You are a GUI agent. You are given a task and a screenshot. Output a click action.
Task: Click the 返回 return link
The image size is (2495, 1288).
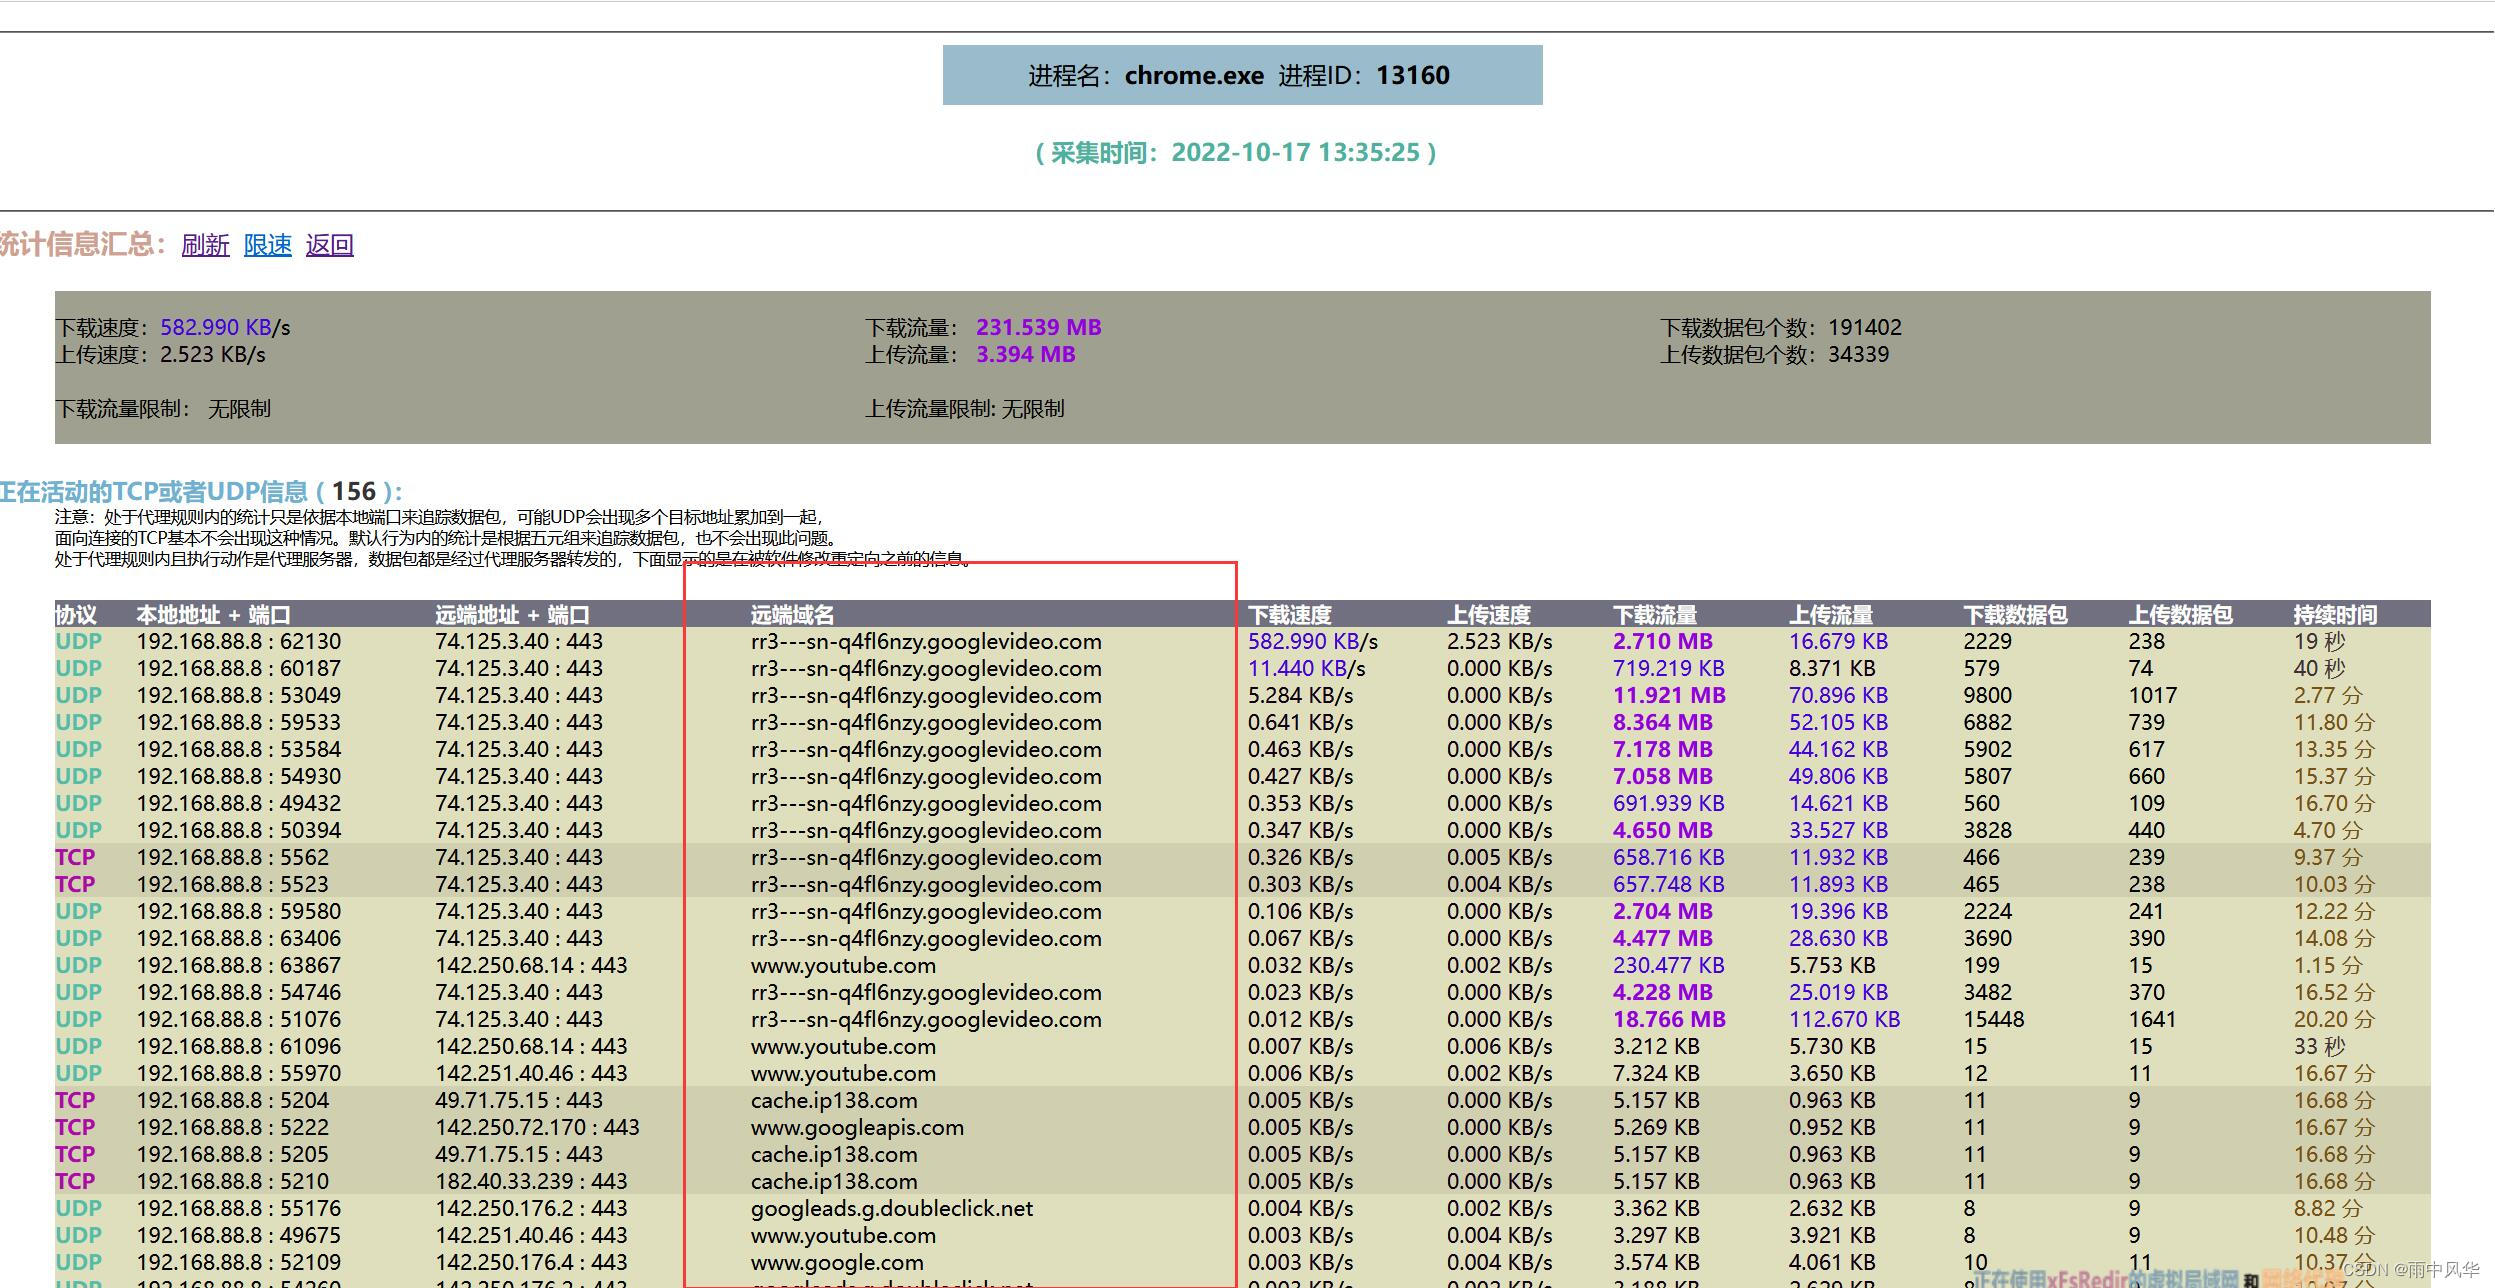[x=329, y=245]
